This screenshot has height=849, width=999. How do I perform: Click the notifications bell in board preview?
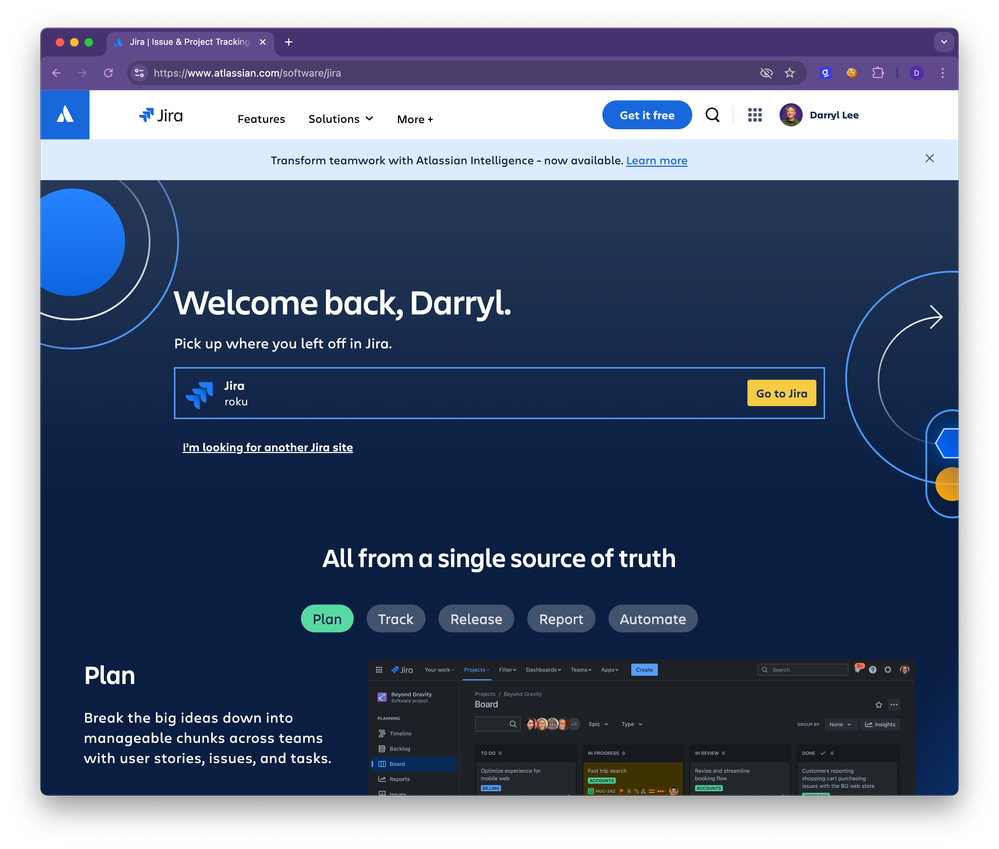point(859,669)
